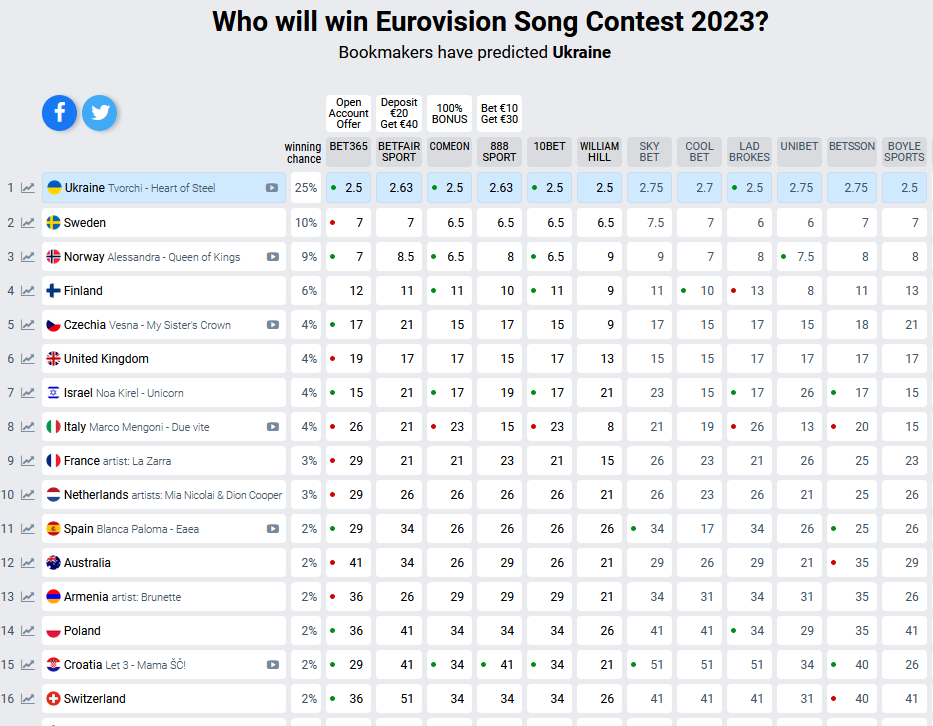This screenshot has height=726, width=933.
Task: Play Croatia's Mama ŠČ! video icon
Action: tap(272, 665)
